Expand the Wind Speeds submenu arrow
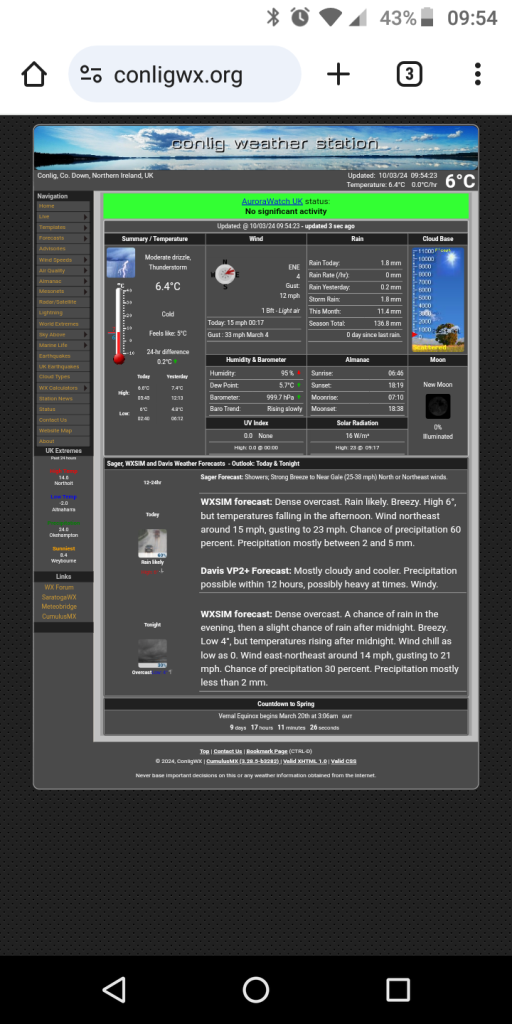512x1024 pixels. (x=85, y=260)
